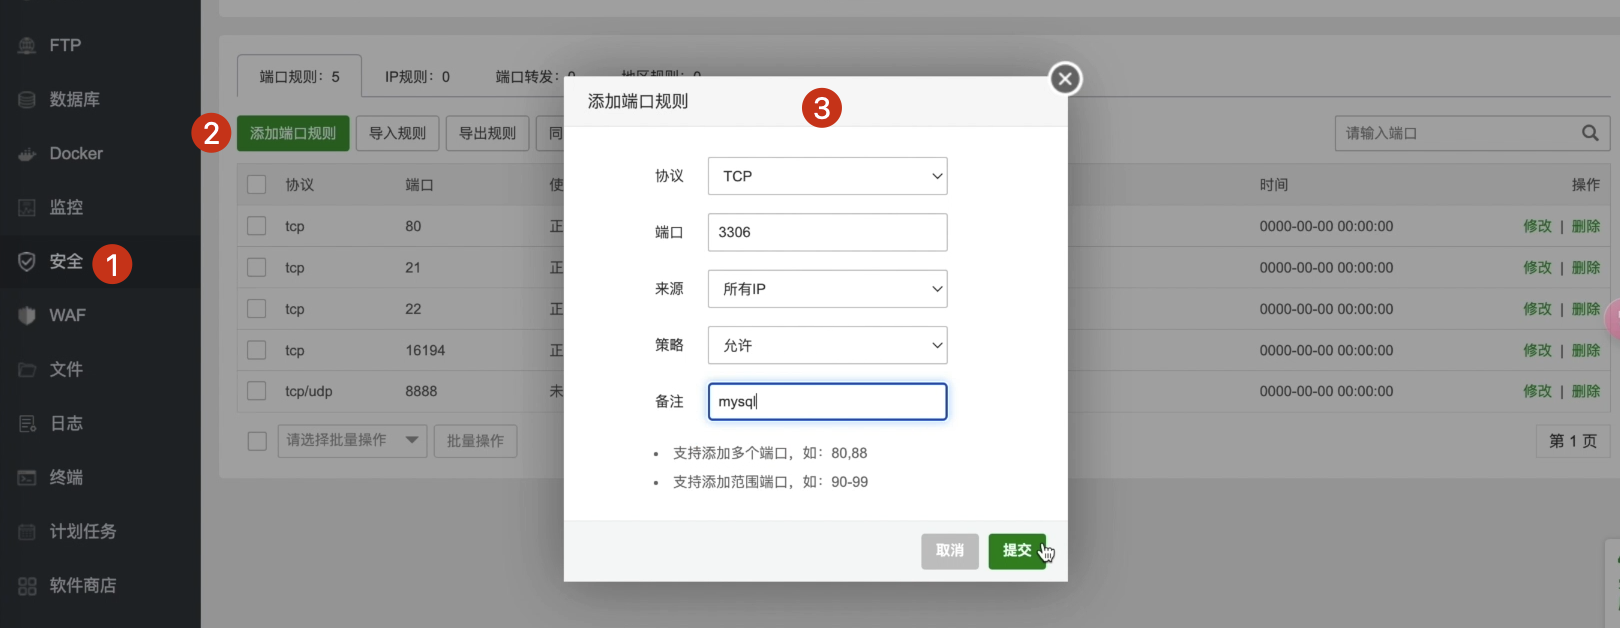This screenshot has height=628, width=1620.
Task: Open the 日志 log icon in sidebar
Action: click(x=27, y=423)
